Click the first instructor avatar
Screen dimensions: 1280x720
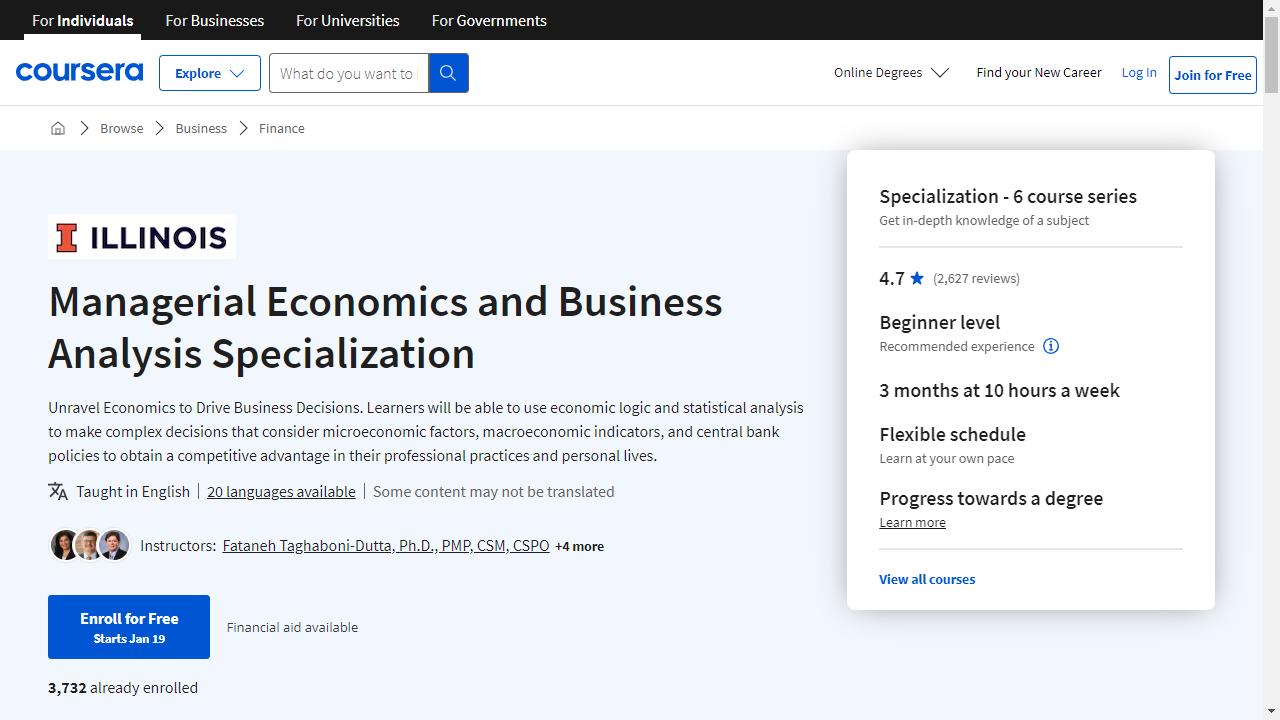65,545
